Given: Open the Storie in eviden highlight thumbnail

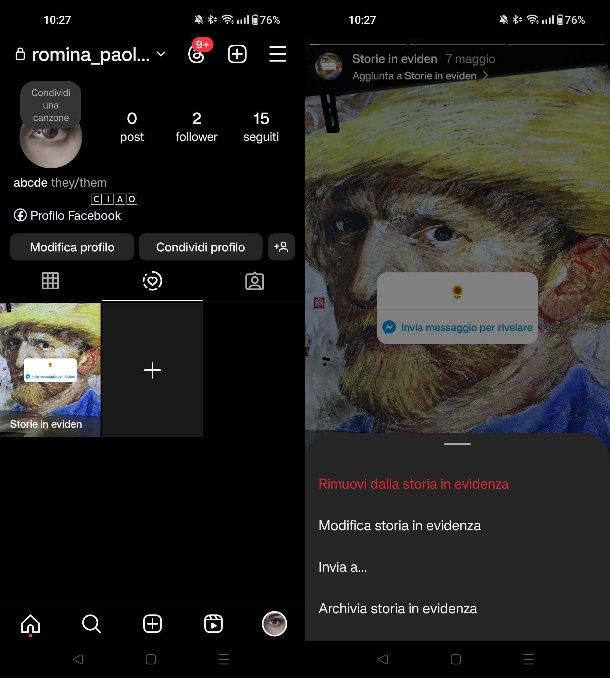Looking at the screenshot, I should point(50,370).
